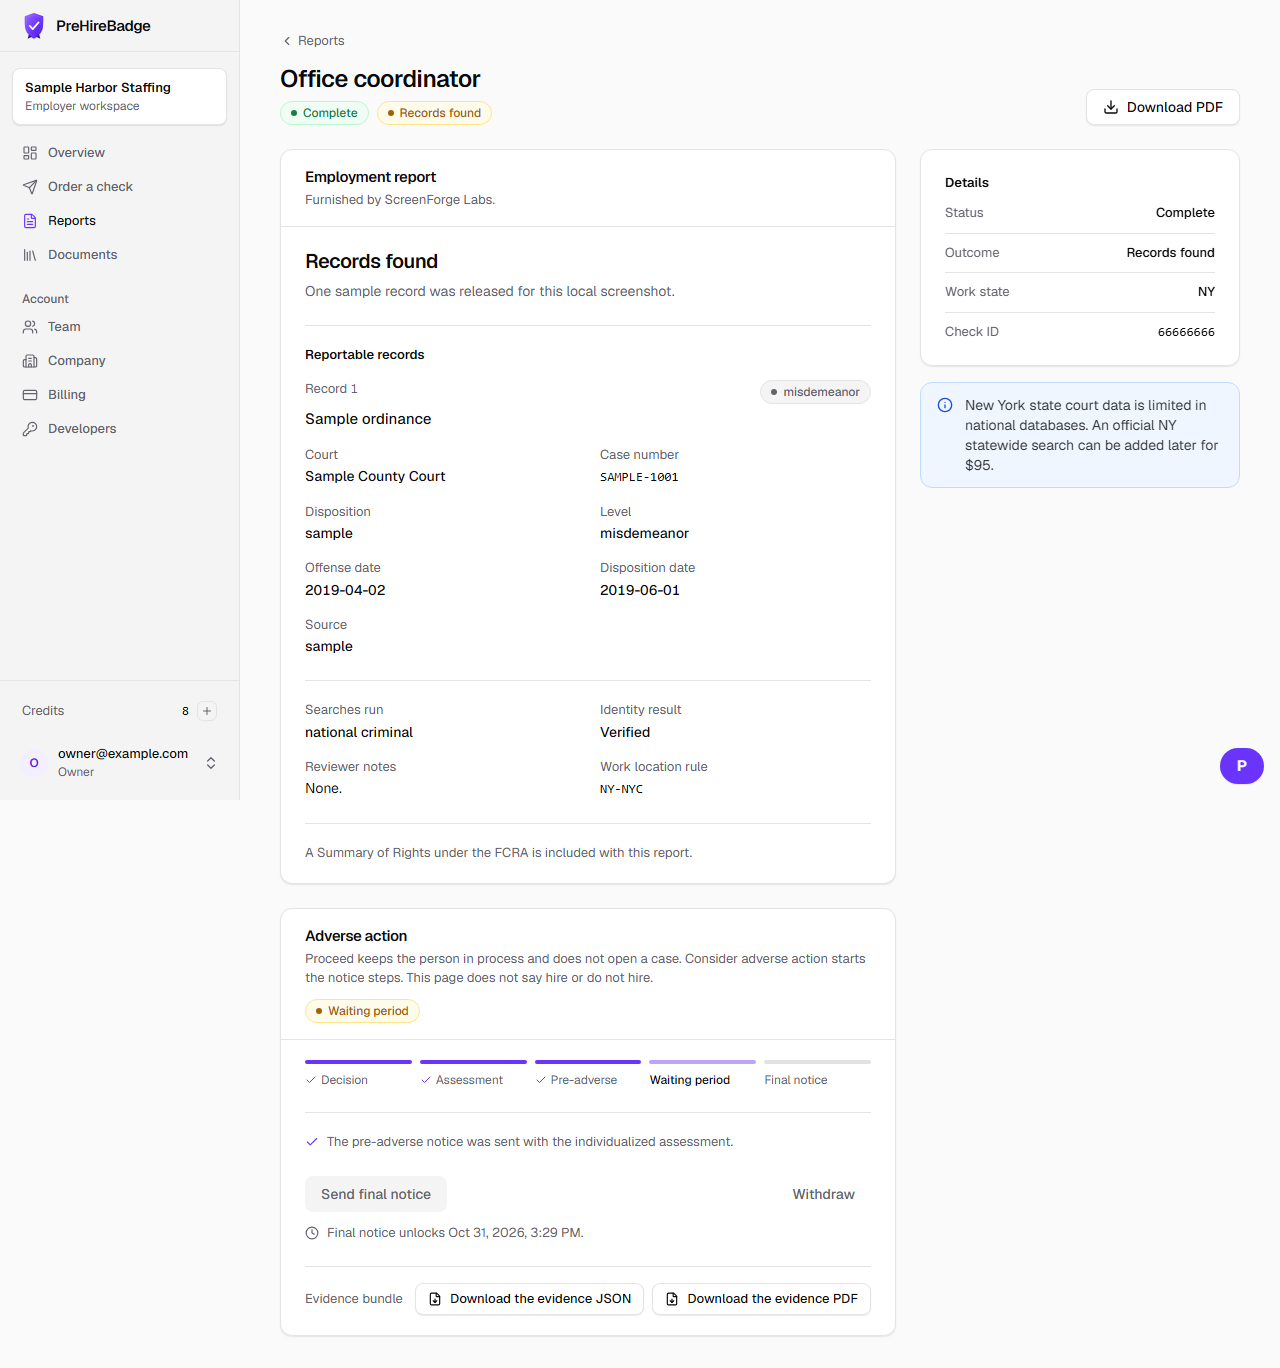Open the Sample Harbor Staffing workspace selector

(x=119, y=96)
